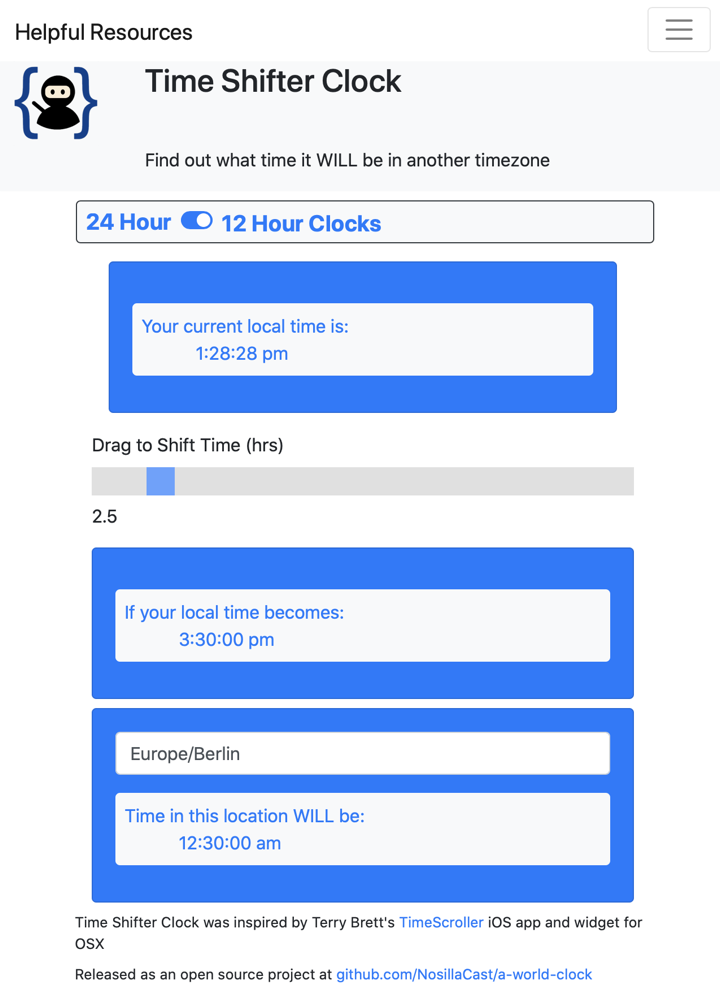
Task: Click the far right end of the shift slider track
Action: pos(628,481)
